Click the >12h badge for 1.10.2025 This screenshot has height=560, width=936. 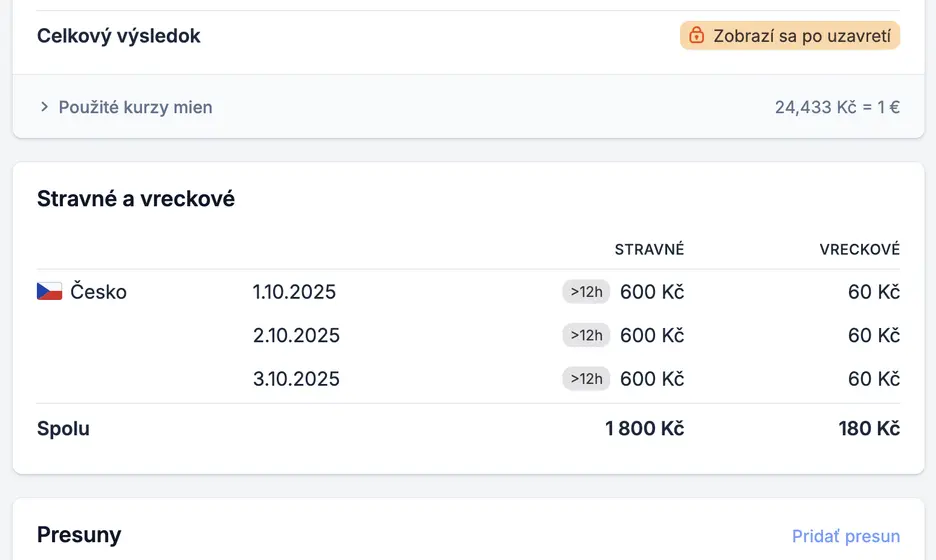[586, 292]
